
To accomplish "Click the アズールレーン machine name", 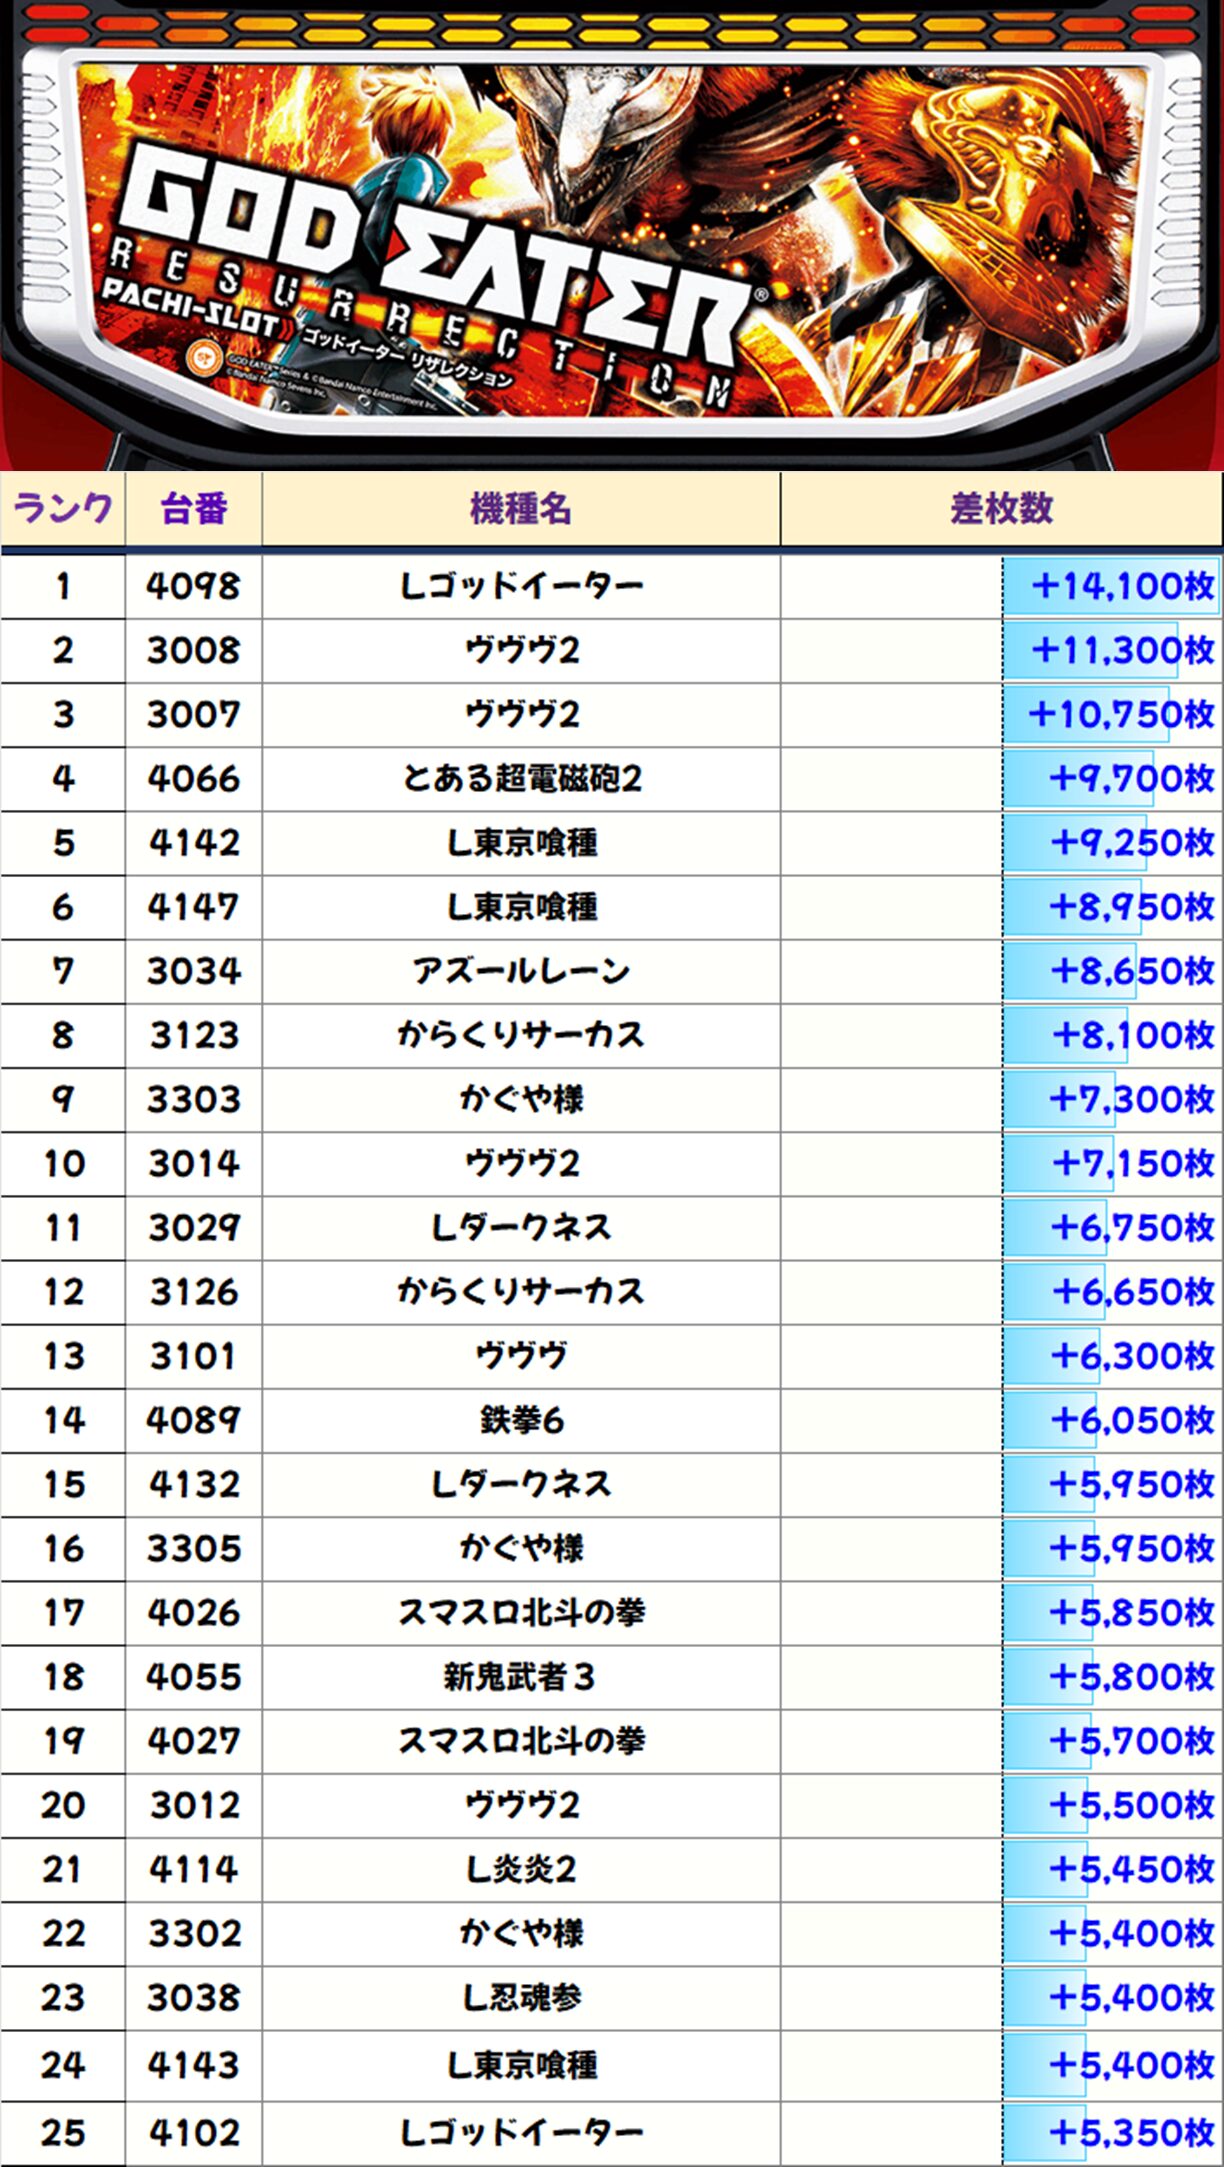I will (520, 971).
